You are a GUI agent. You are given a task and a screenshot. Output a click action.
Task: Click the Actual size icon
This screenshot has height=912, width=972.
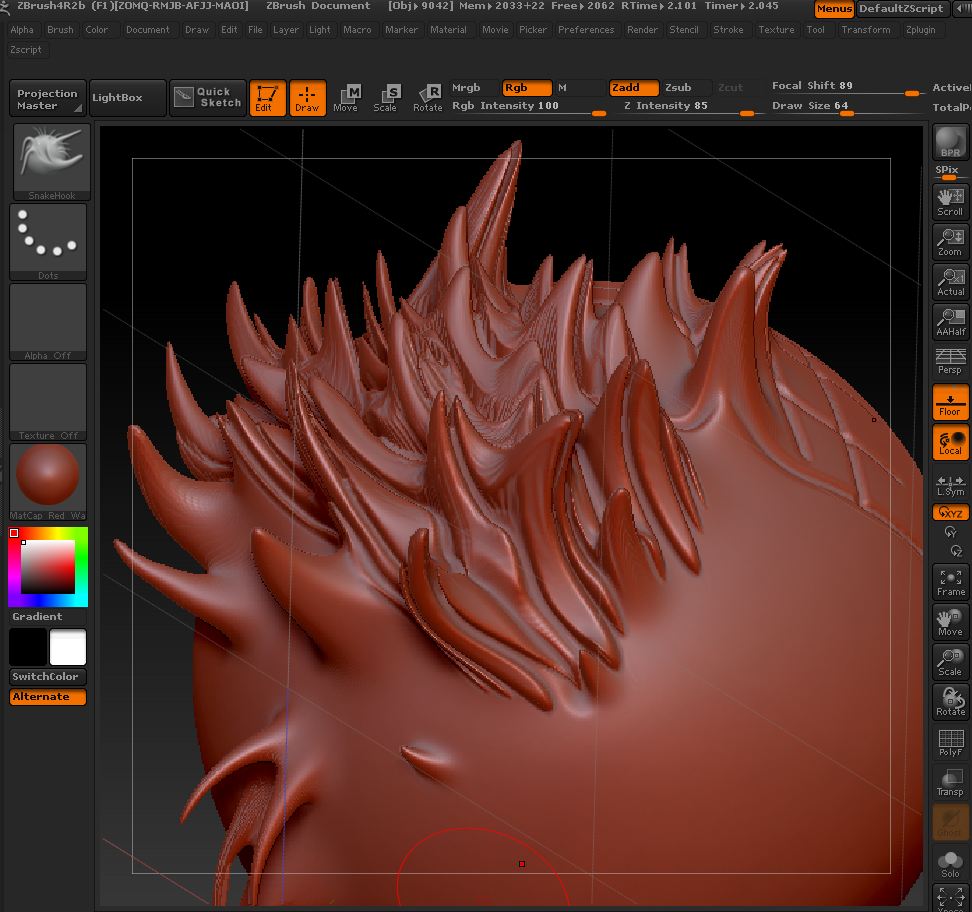[950, 282]
